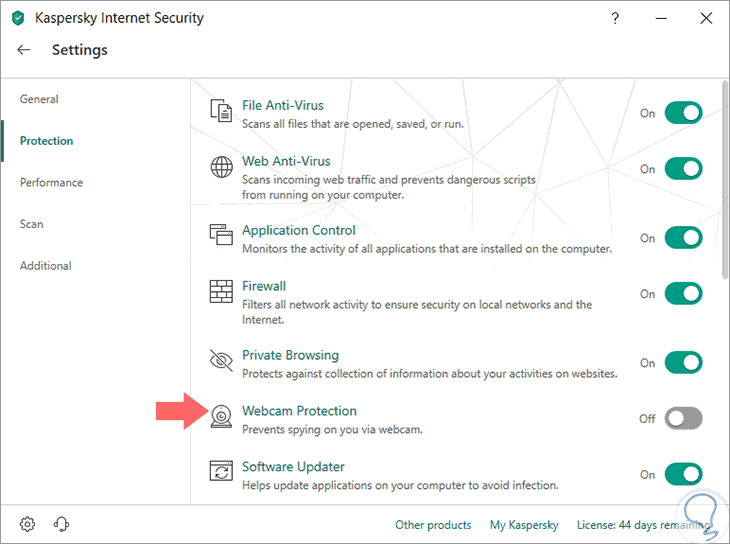Click the Other products link

tap(433, 525)
